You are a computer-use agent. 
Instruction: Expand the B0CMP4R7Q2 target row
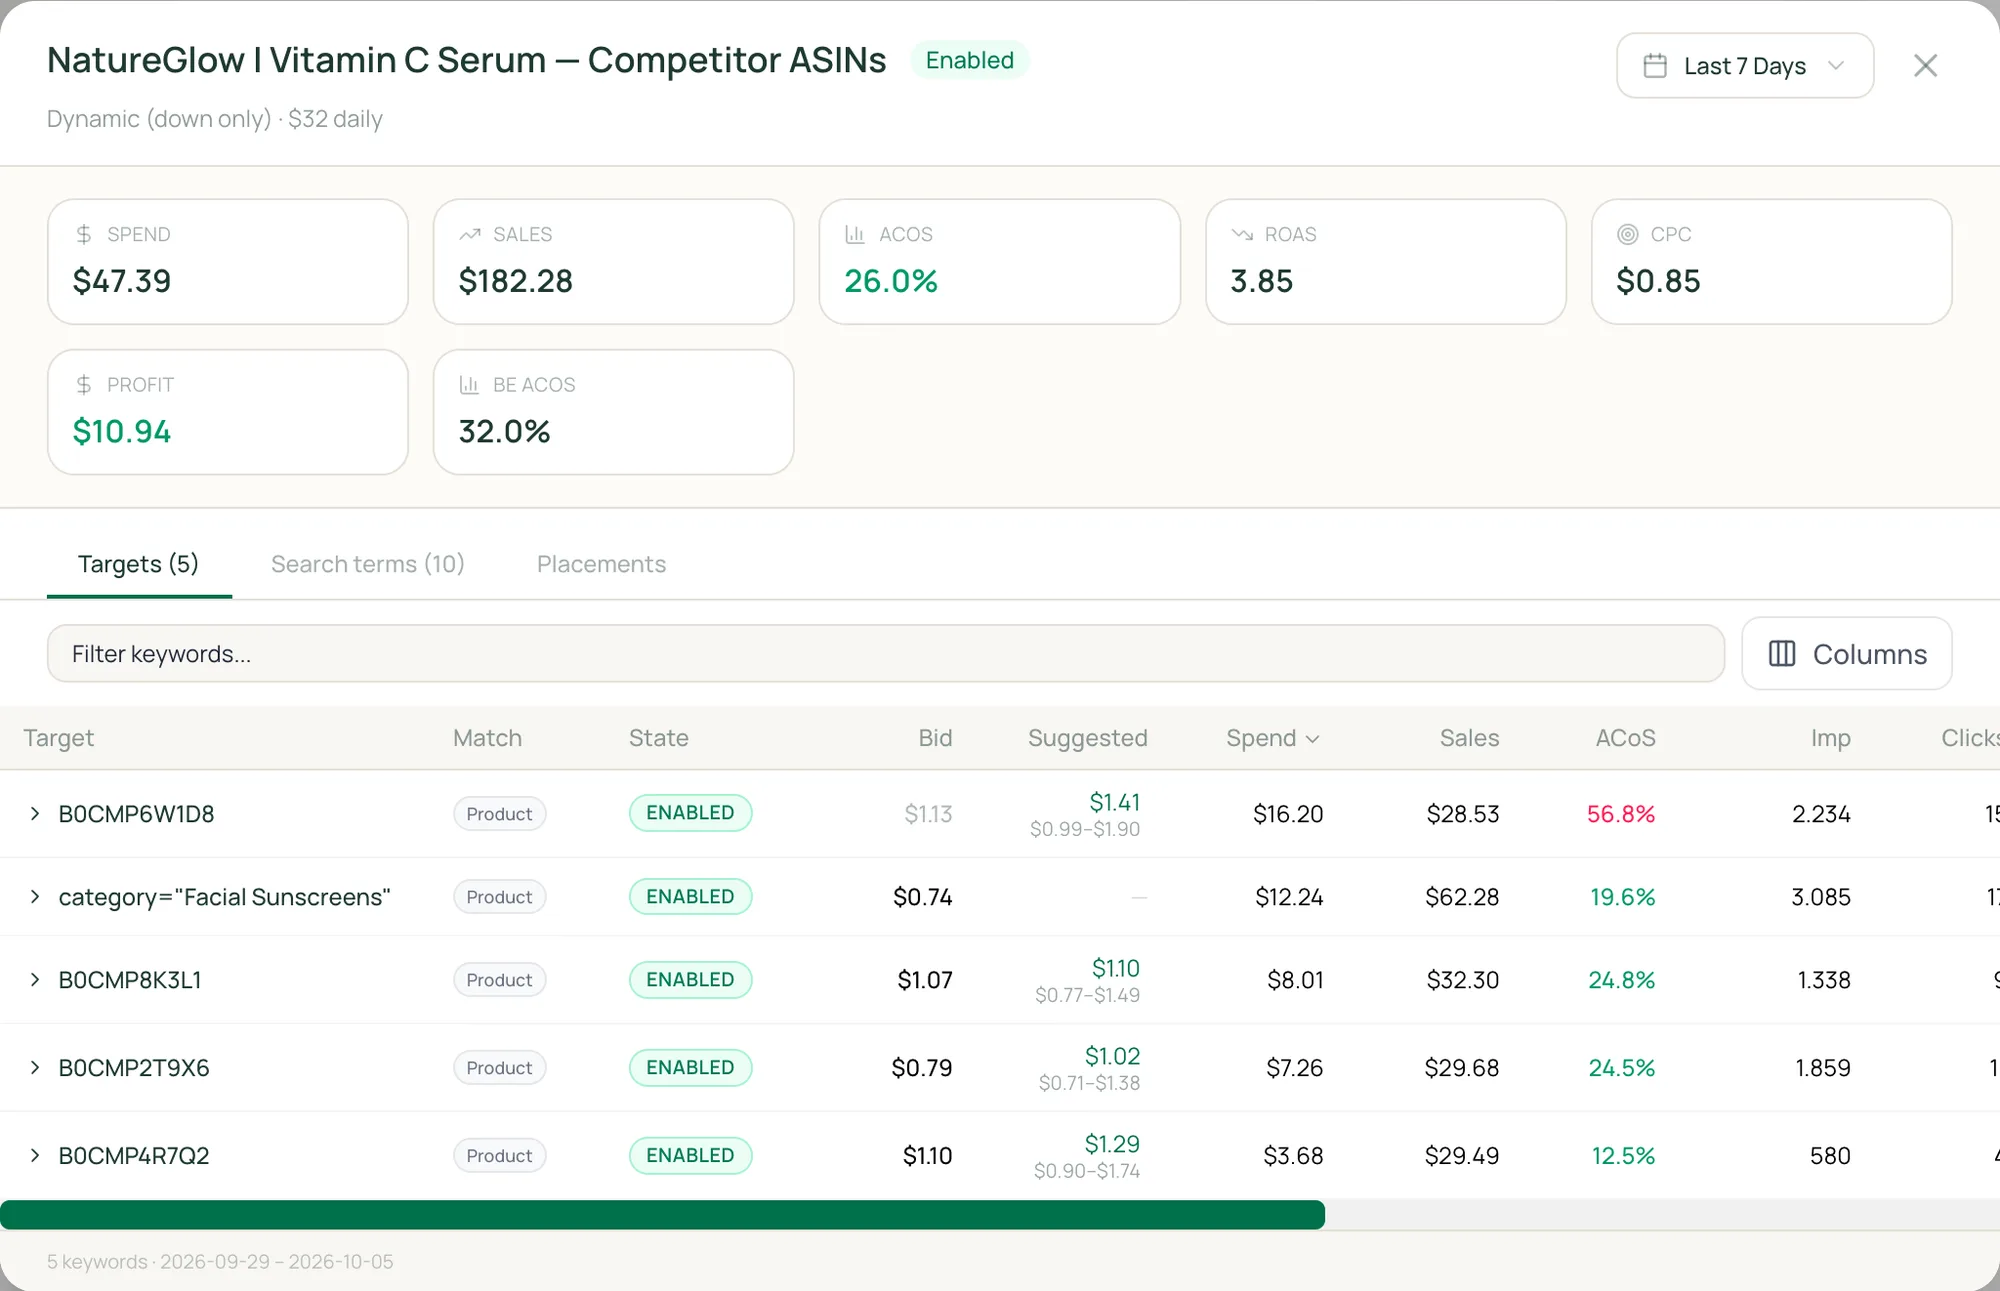pyautogui.click(x=35, y=1156)
